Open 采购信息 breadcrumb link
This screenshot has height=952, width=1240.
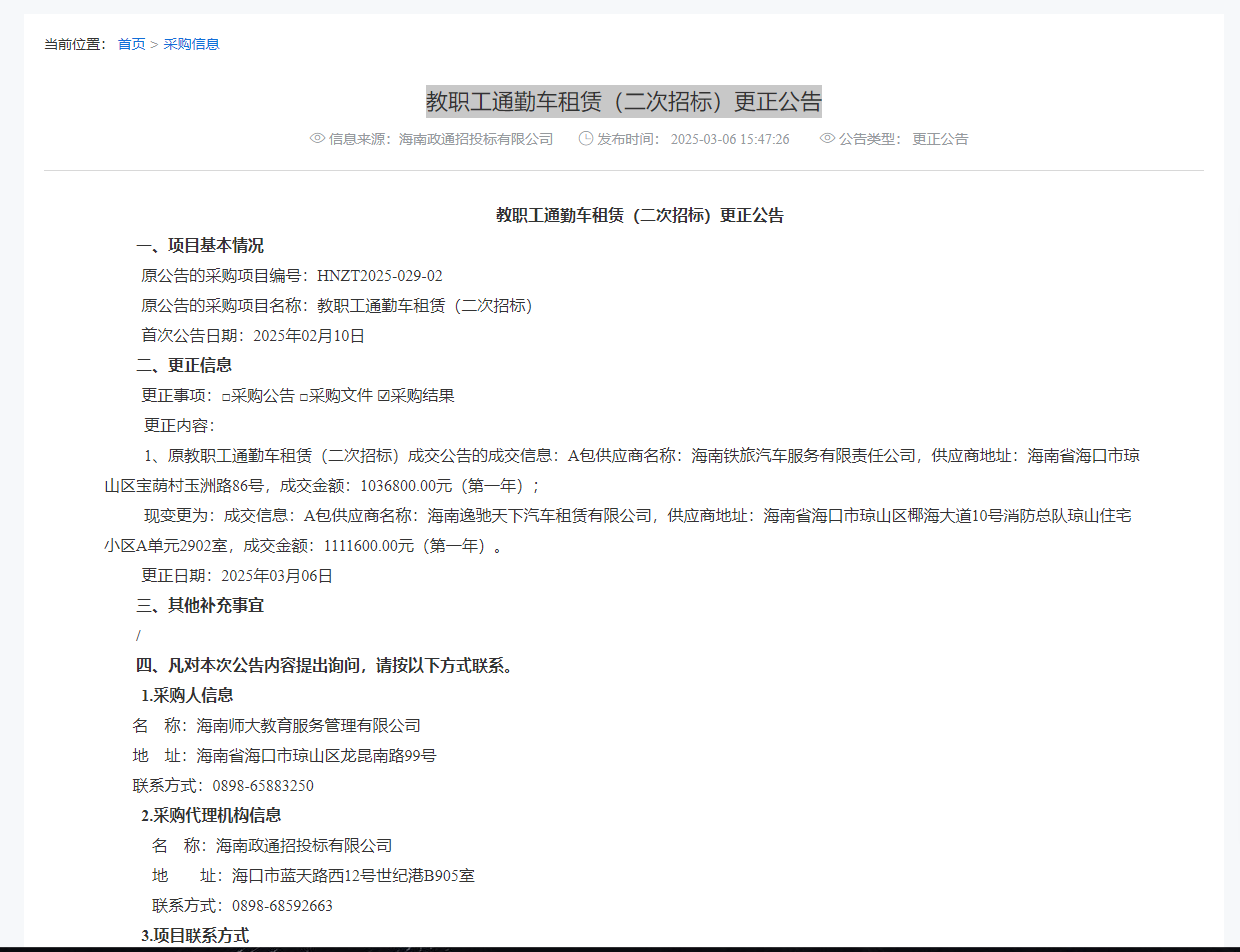click(x=191, y=44)
